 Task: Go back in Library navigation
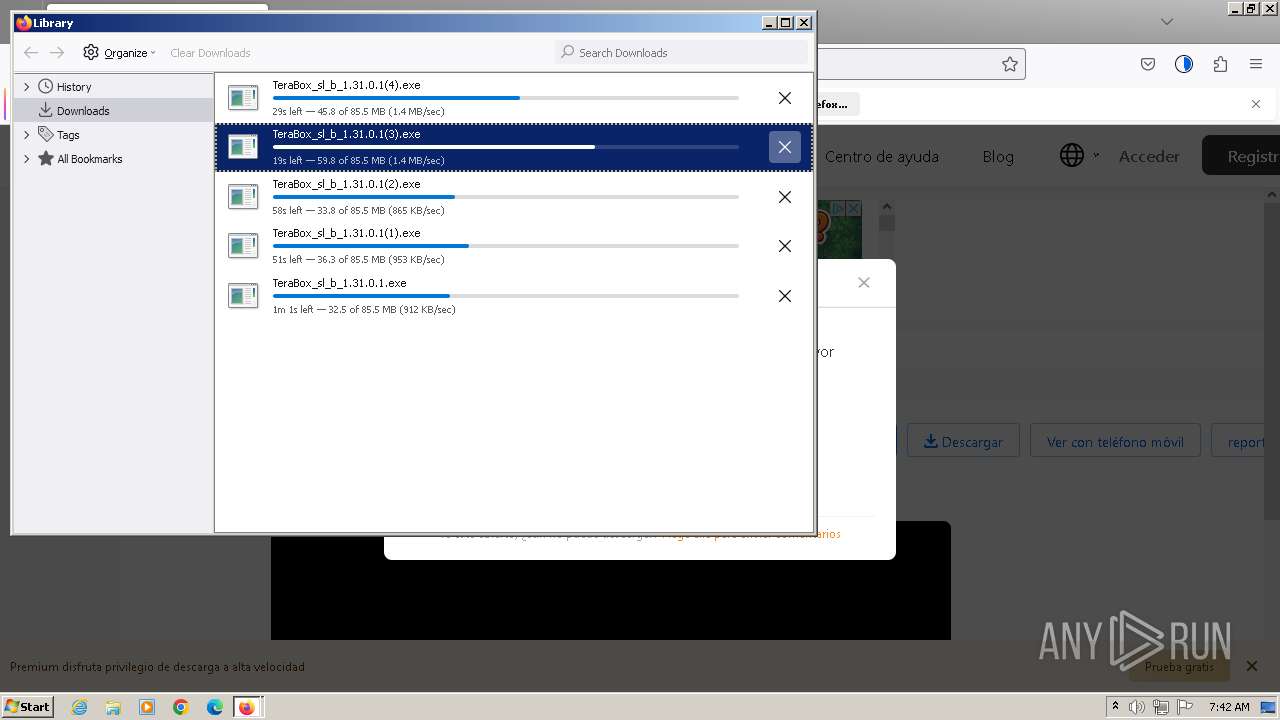click(x=31, y=53)
